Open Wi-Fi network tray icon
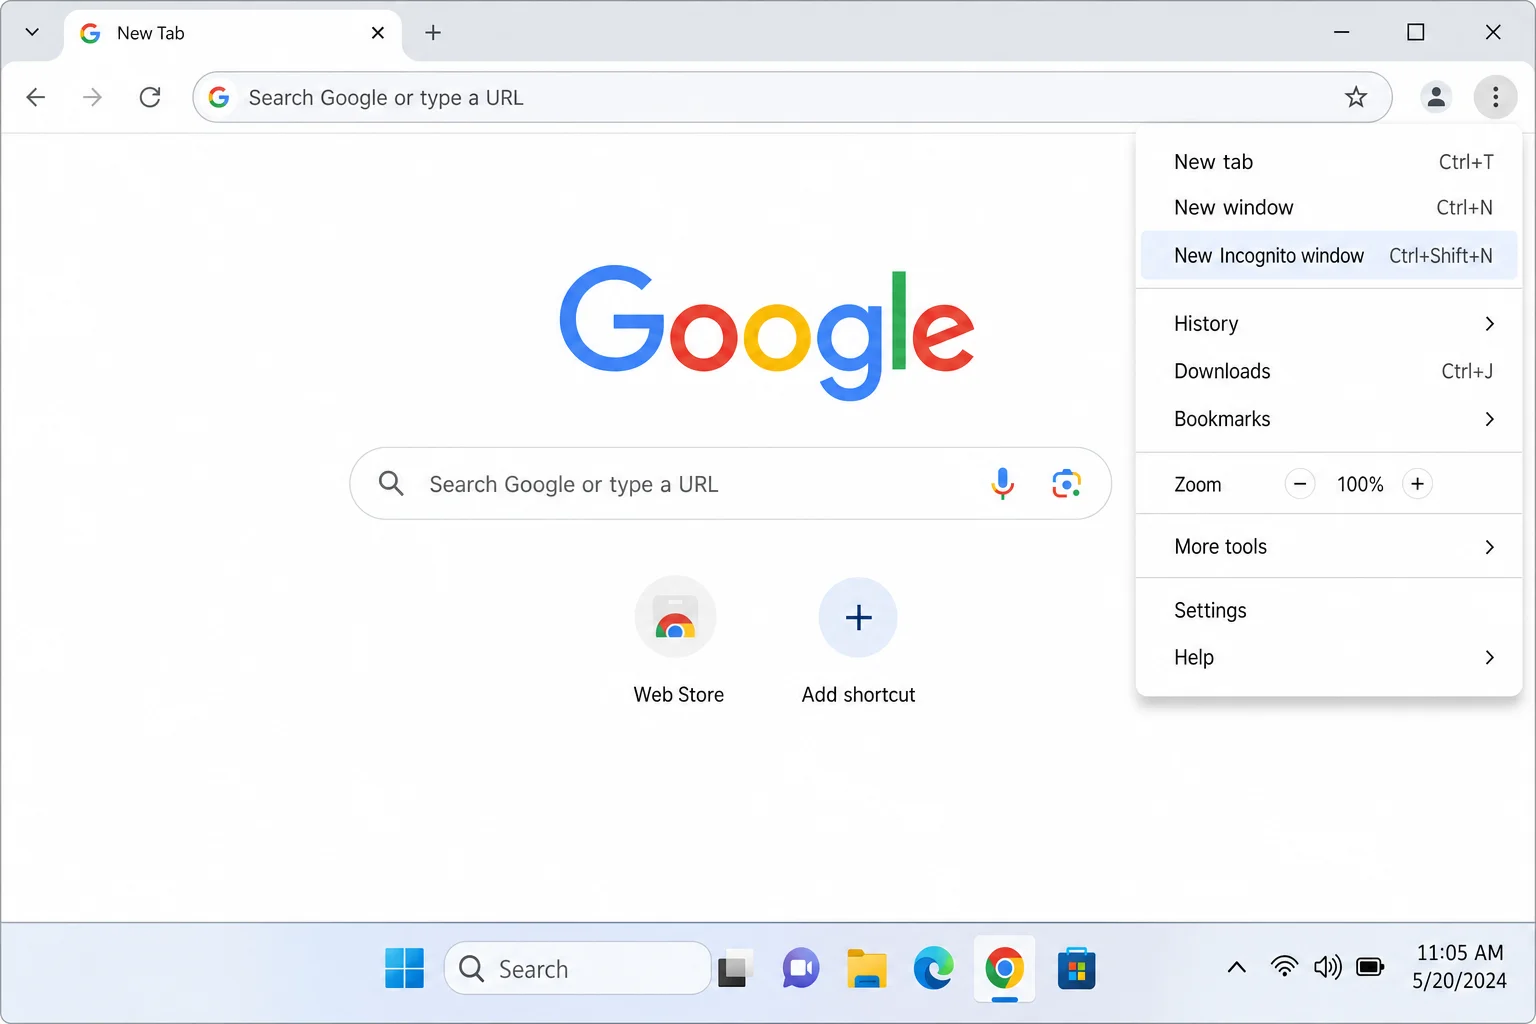1536x1024 pixels. pos(1284,966)
